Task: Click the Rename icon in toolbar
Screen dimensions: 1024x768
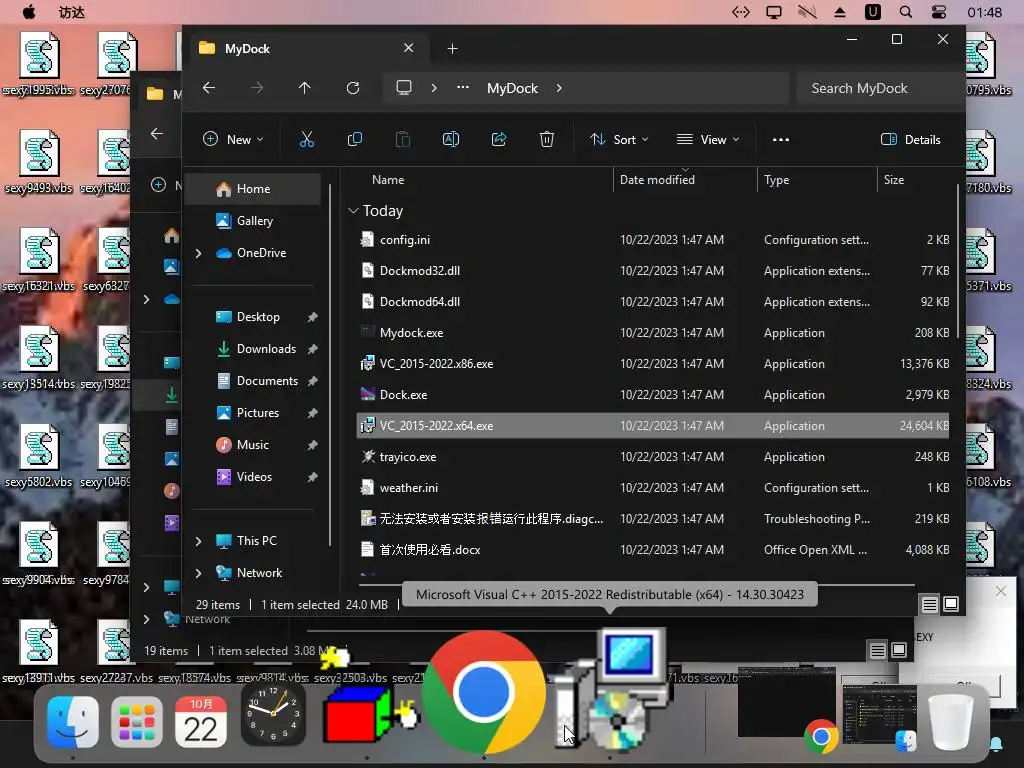Action: pyautogui.click(x=451, y=139)
